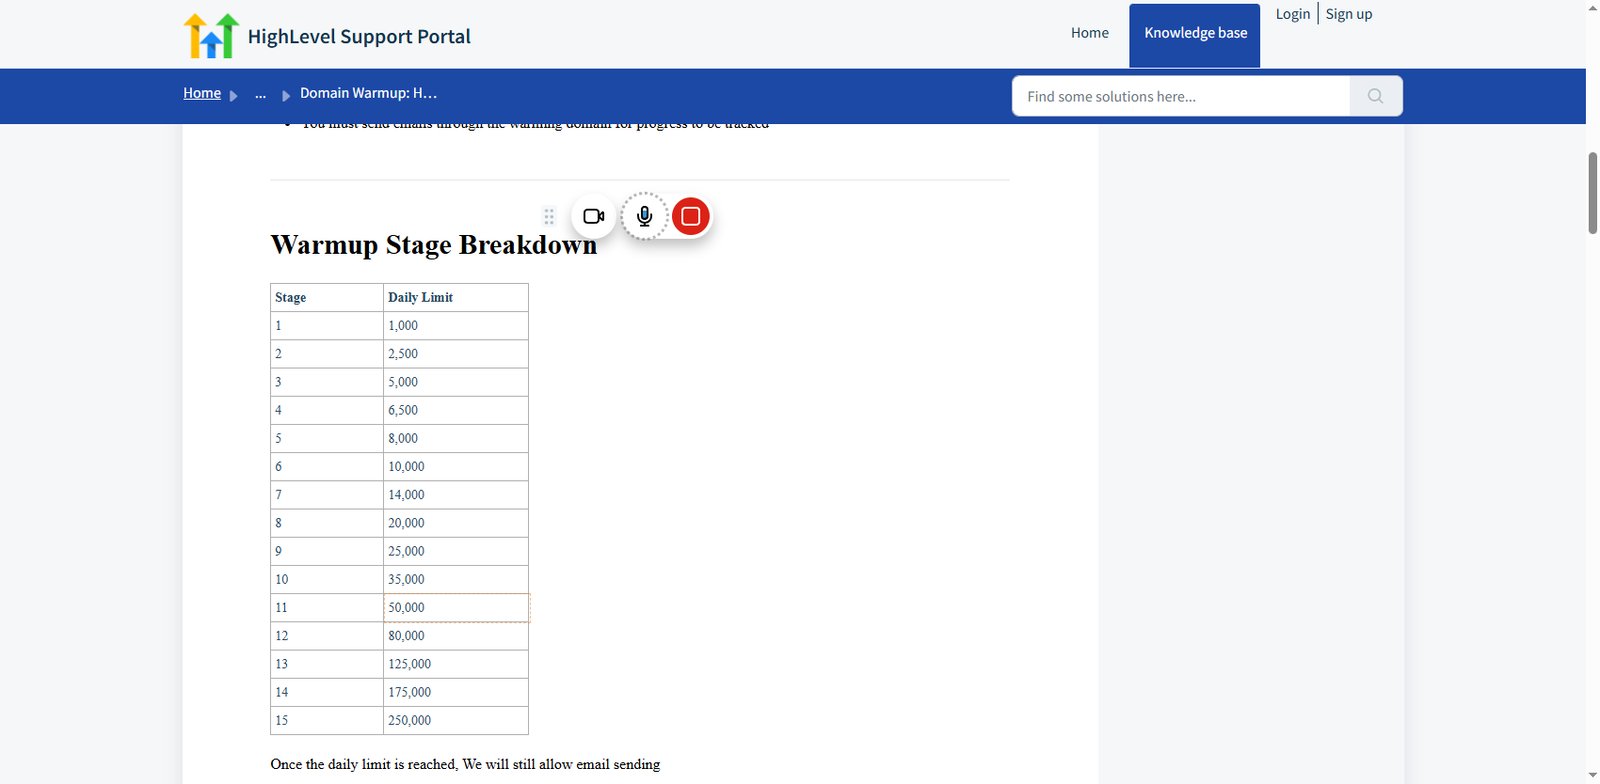Toggle the camera in recording toolbar
This screenshot has height=784, width=1600.
pos(594,216)
